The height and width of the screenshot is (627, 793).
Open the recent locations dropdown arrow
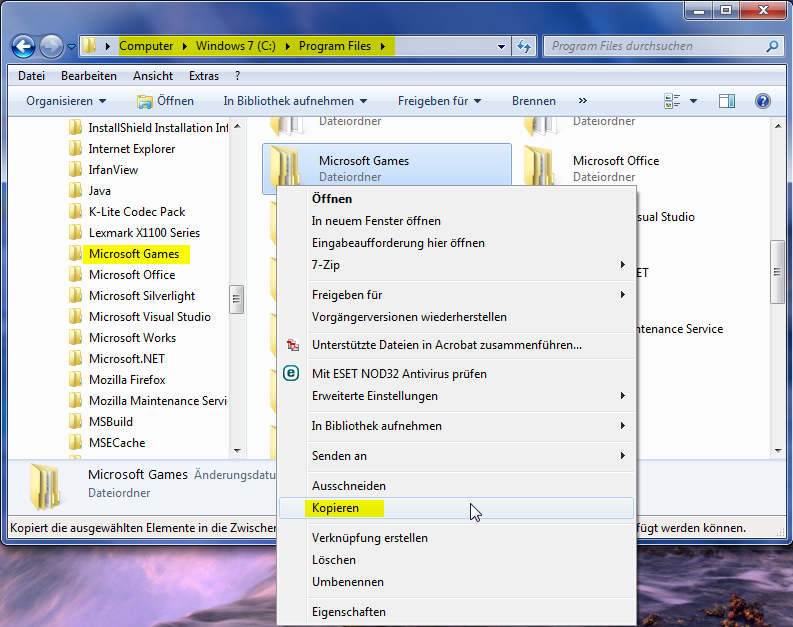point(71,47)
